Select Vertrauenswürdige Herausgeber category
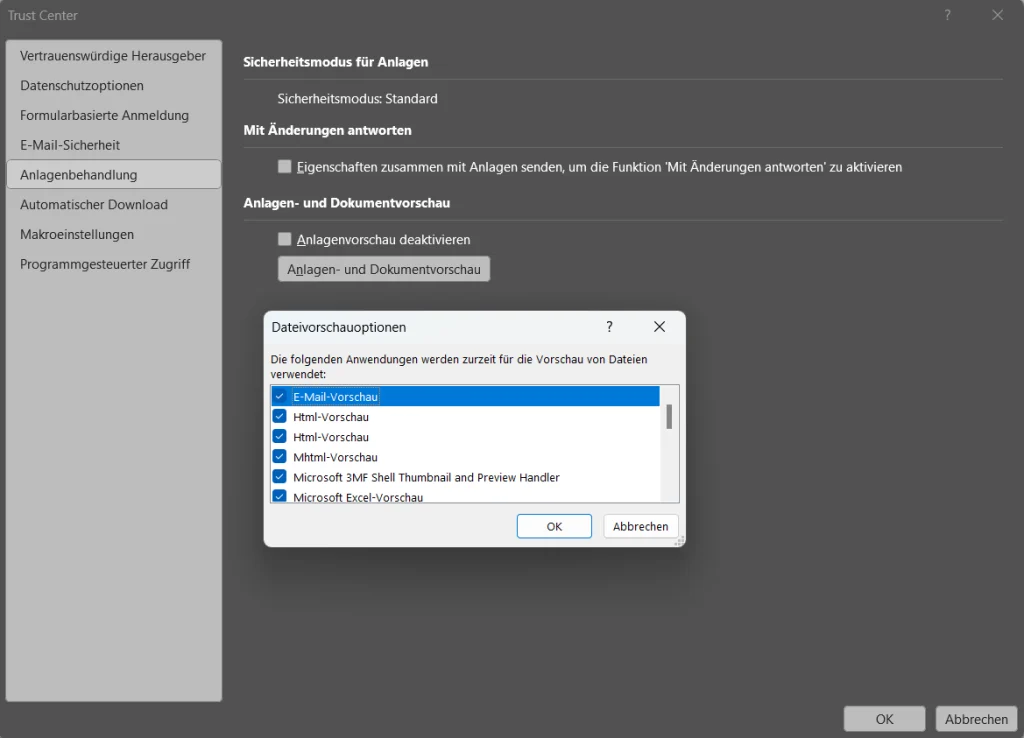 coord(113,56)
